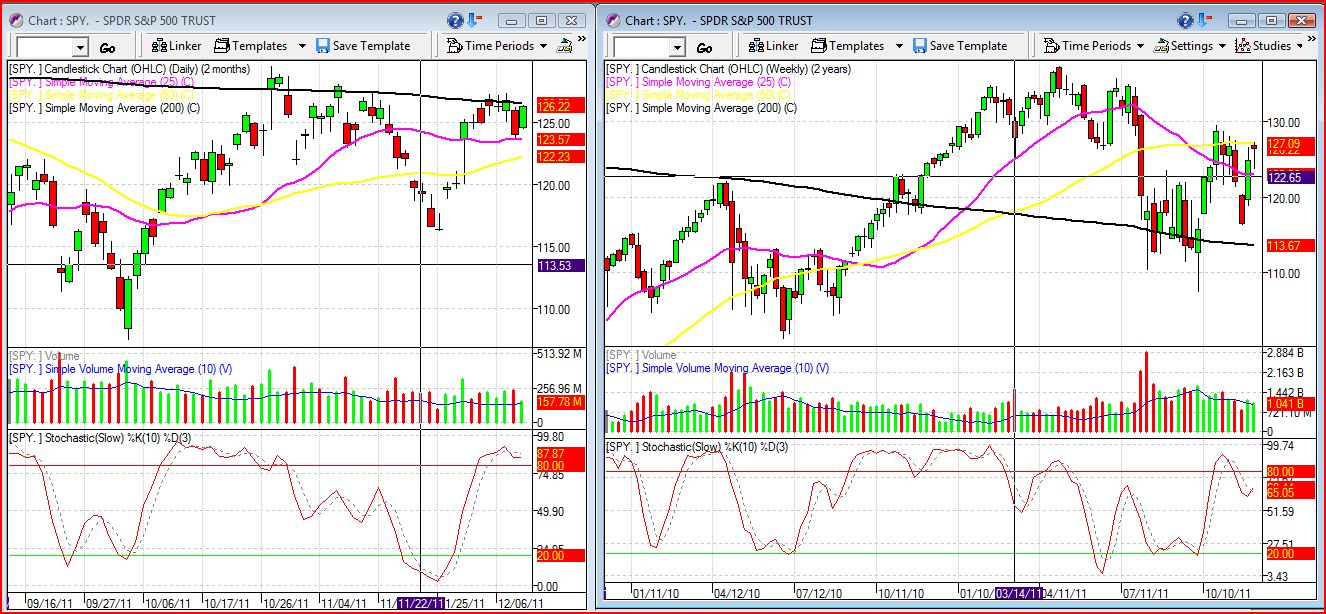The image size is (1326, 614).
Task: Click the app icon in daily chart title bar
Action: point(17,20)
